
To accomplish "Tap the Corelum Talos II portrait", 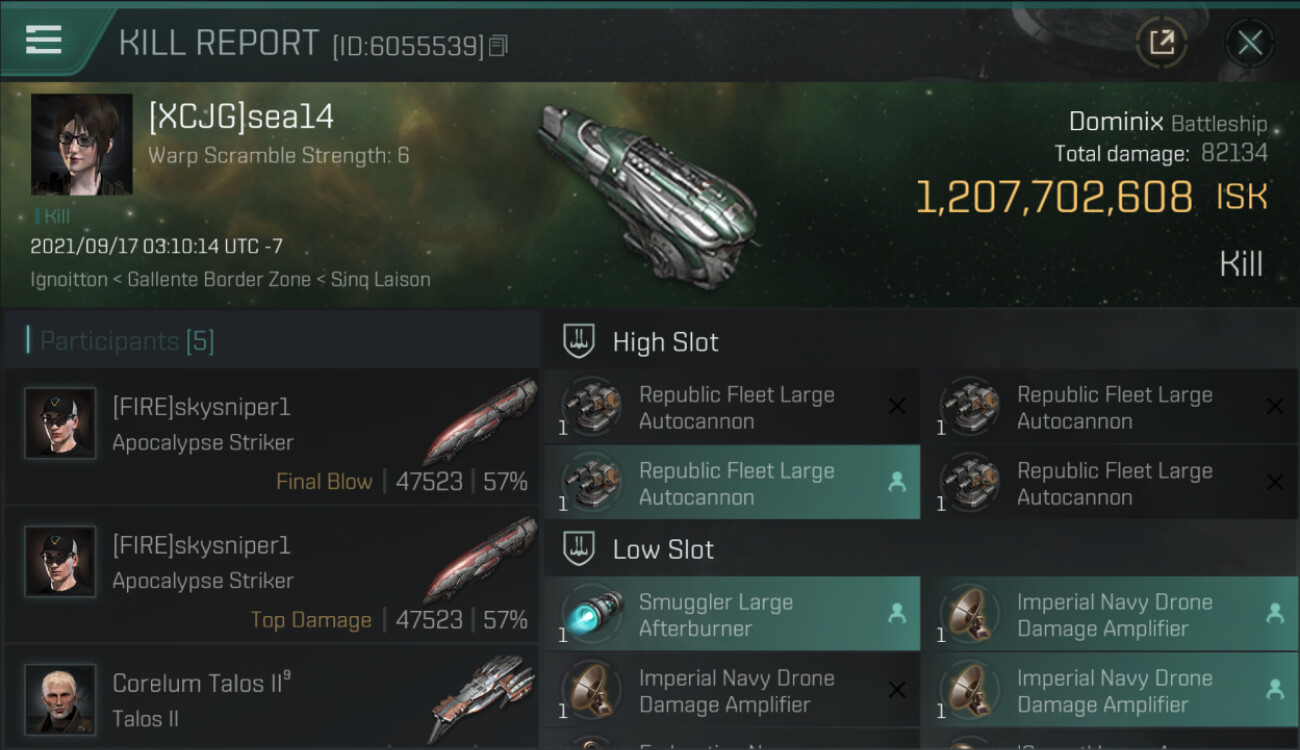I will click(60, 700).
